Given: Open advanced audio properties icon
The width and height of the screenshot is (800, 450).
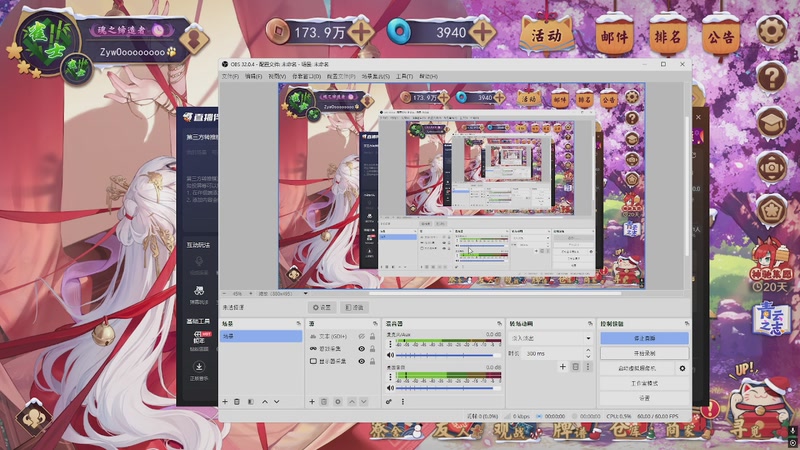Looking at the screenshot, I should [x=389, y=402].
